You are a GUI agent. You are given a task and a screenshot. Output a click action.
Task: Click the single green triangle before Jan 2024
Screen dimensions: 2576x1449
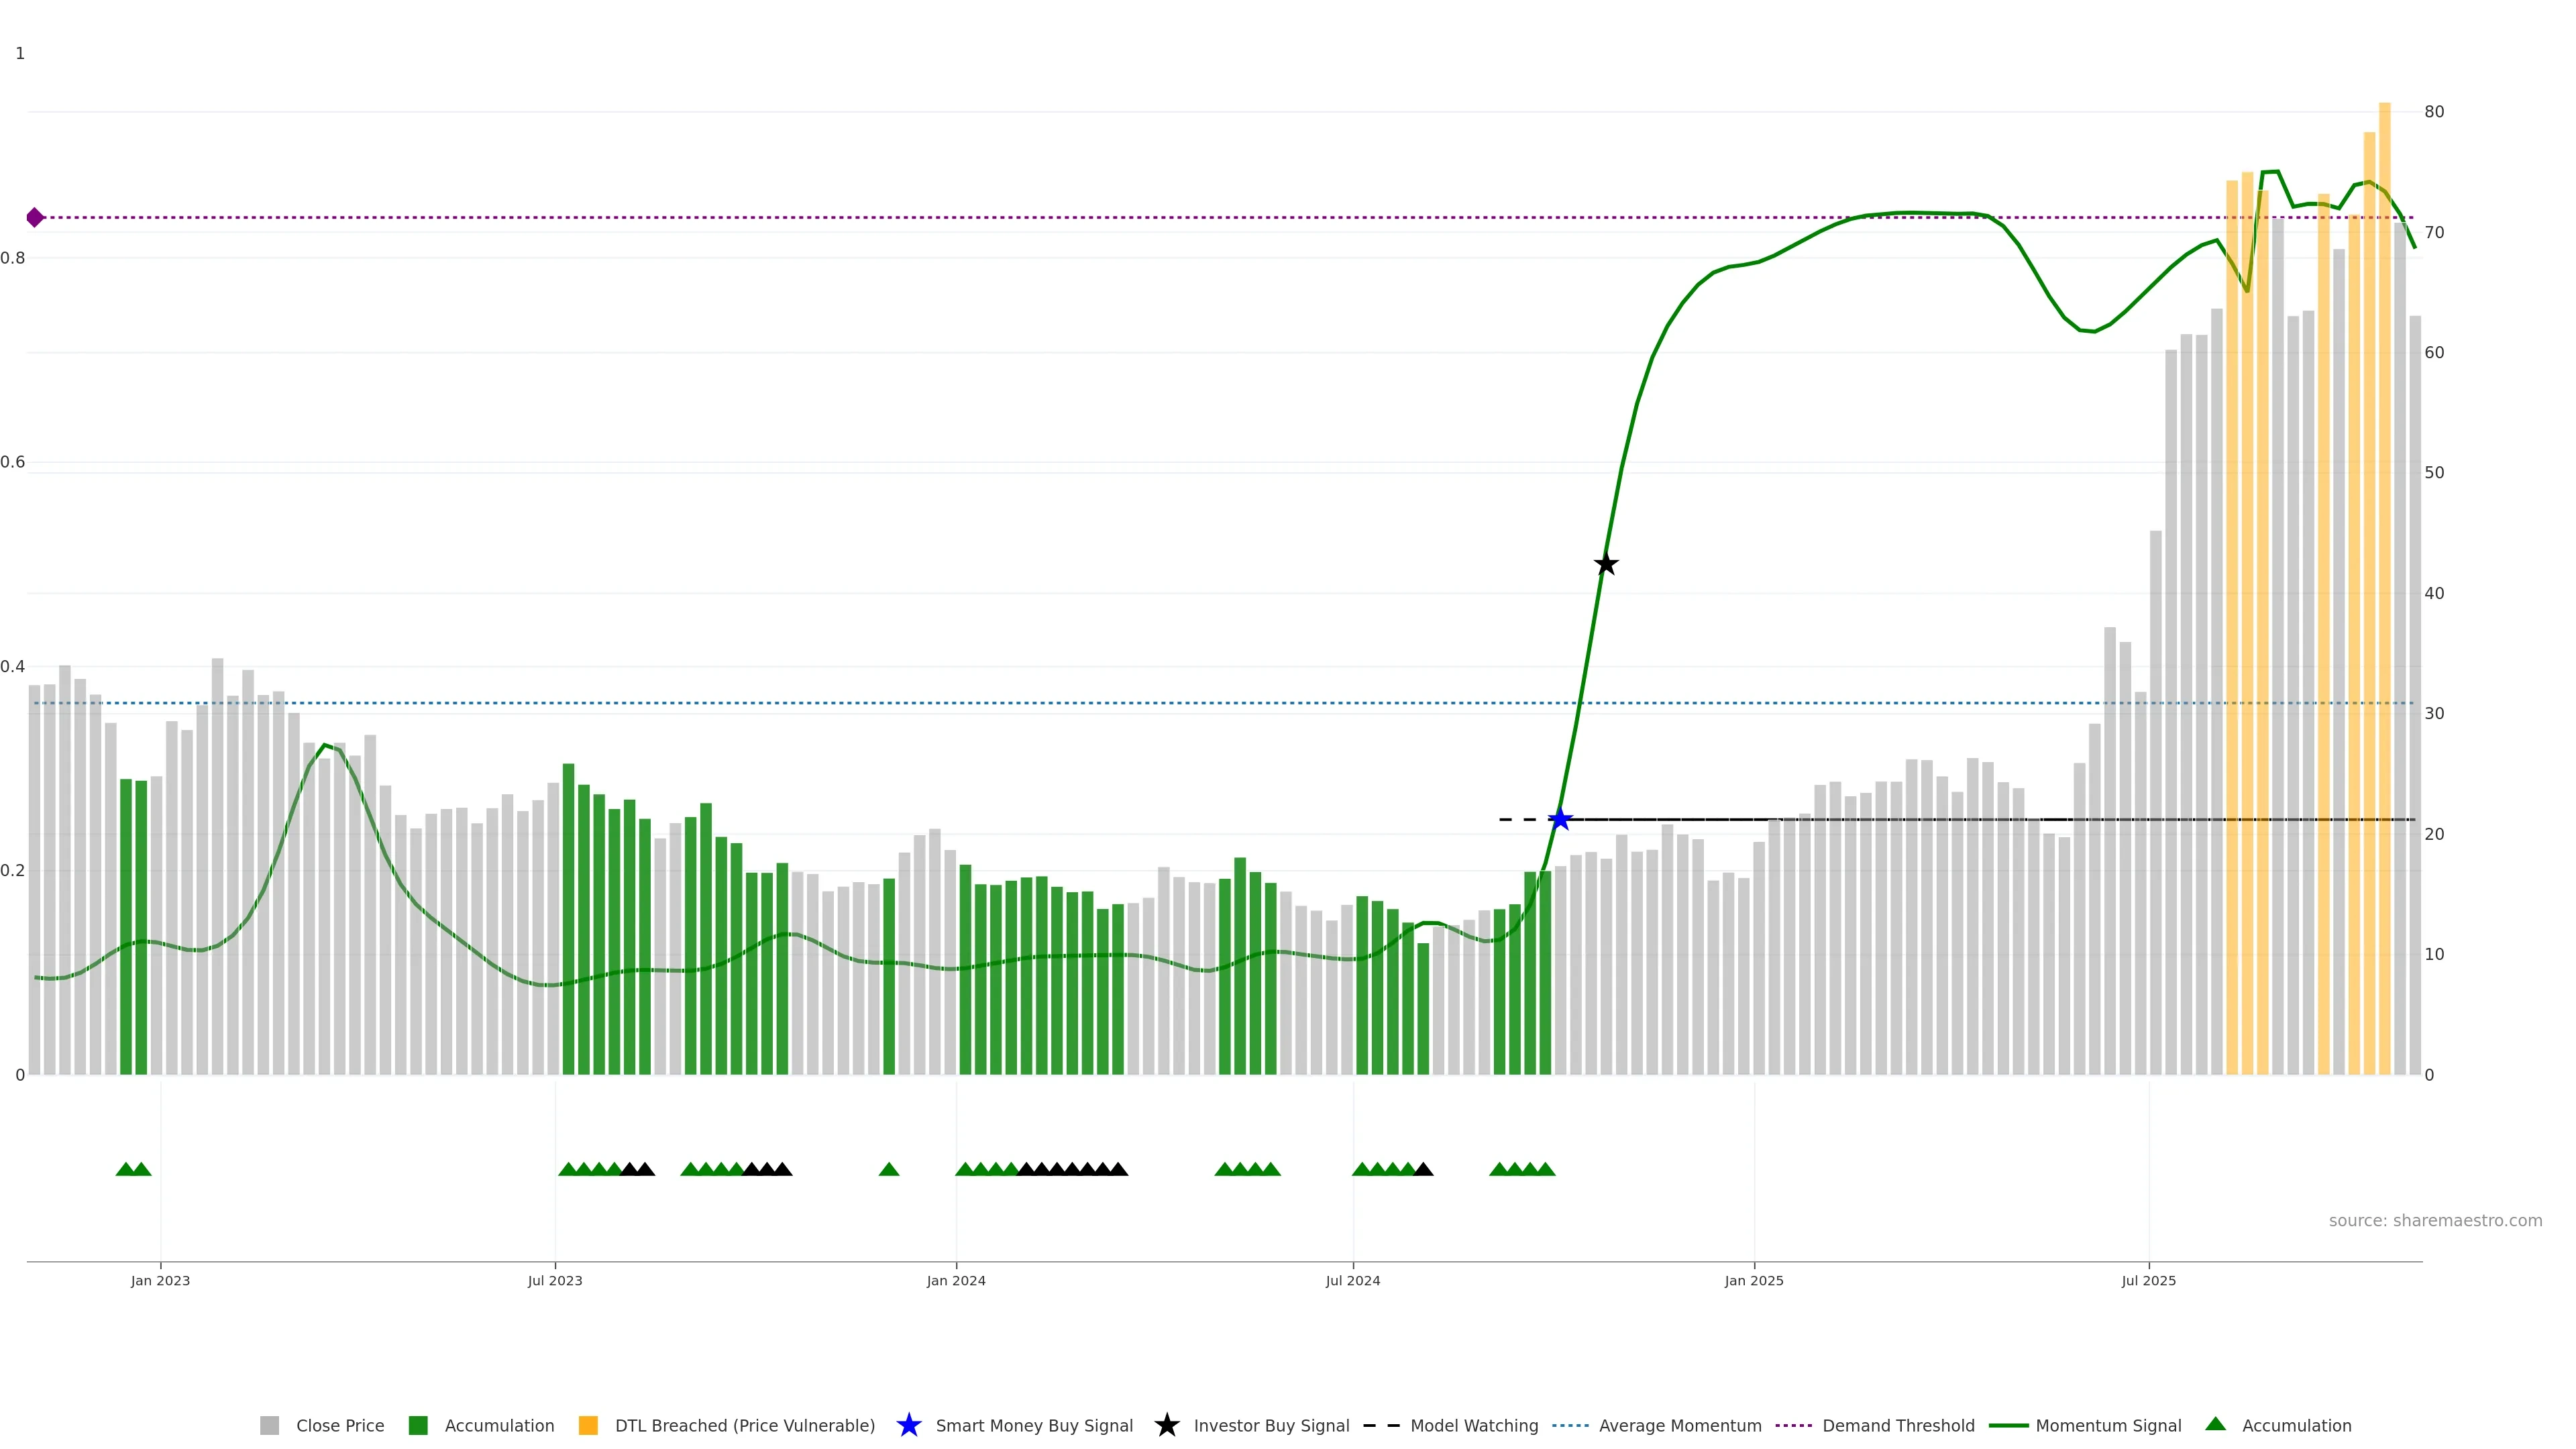tap(888, 1169)
